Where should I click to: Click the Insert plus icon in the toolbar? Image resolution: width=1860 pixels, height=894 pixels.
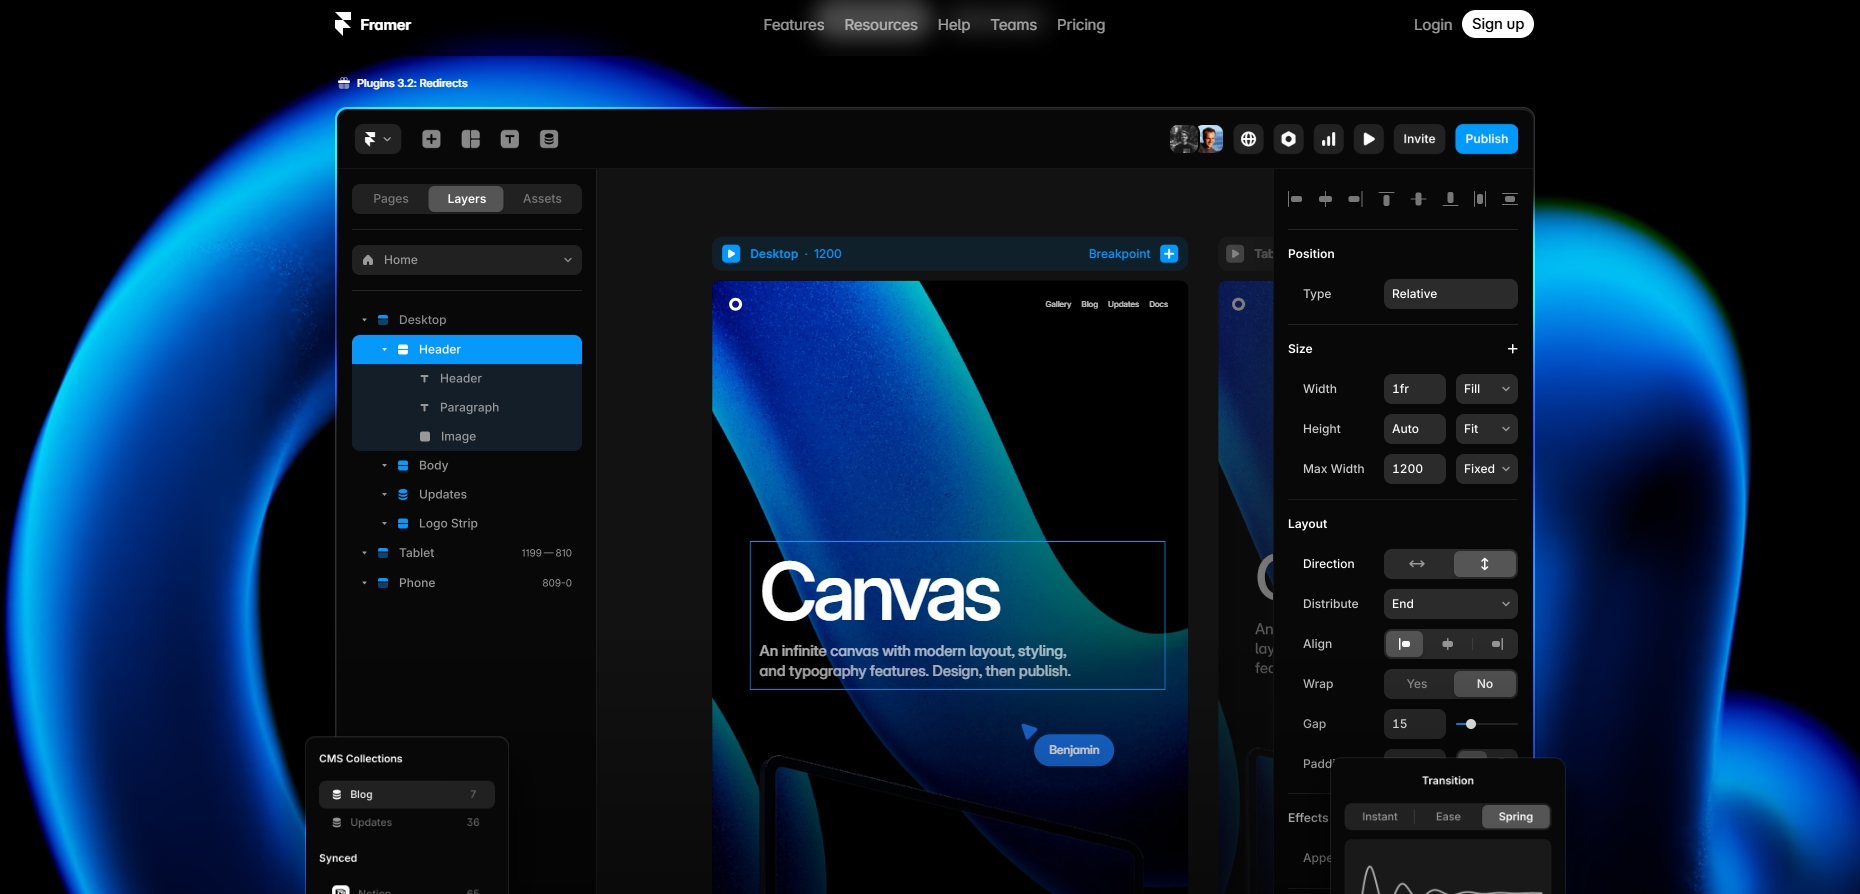click(x=431, y=139)
